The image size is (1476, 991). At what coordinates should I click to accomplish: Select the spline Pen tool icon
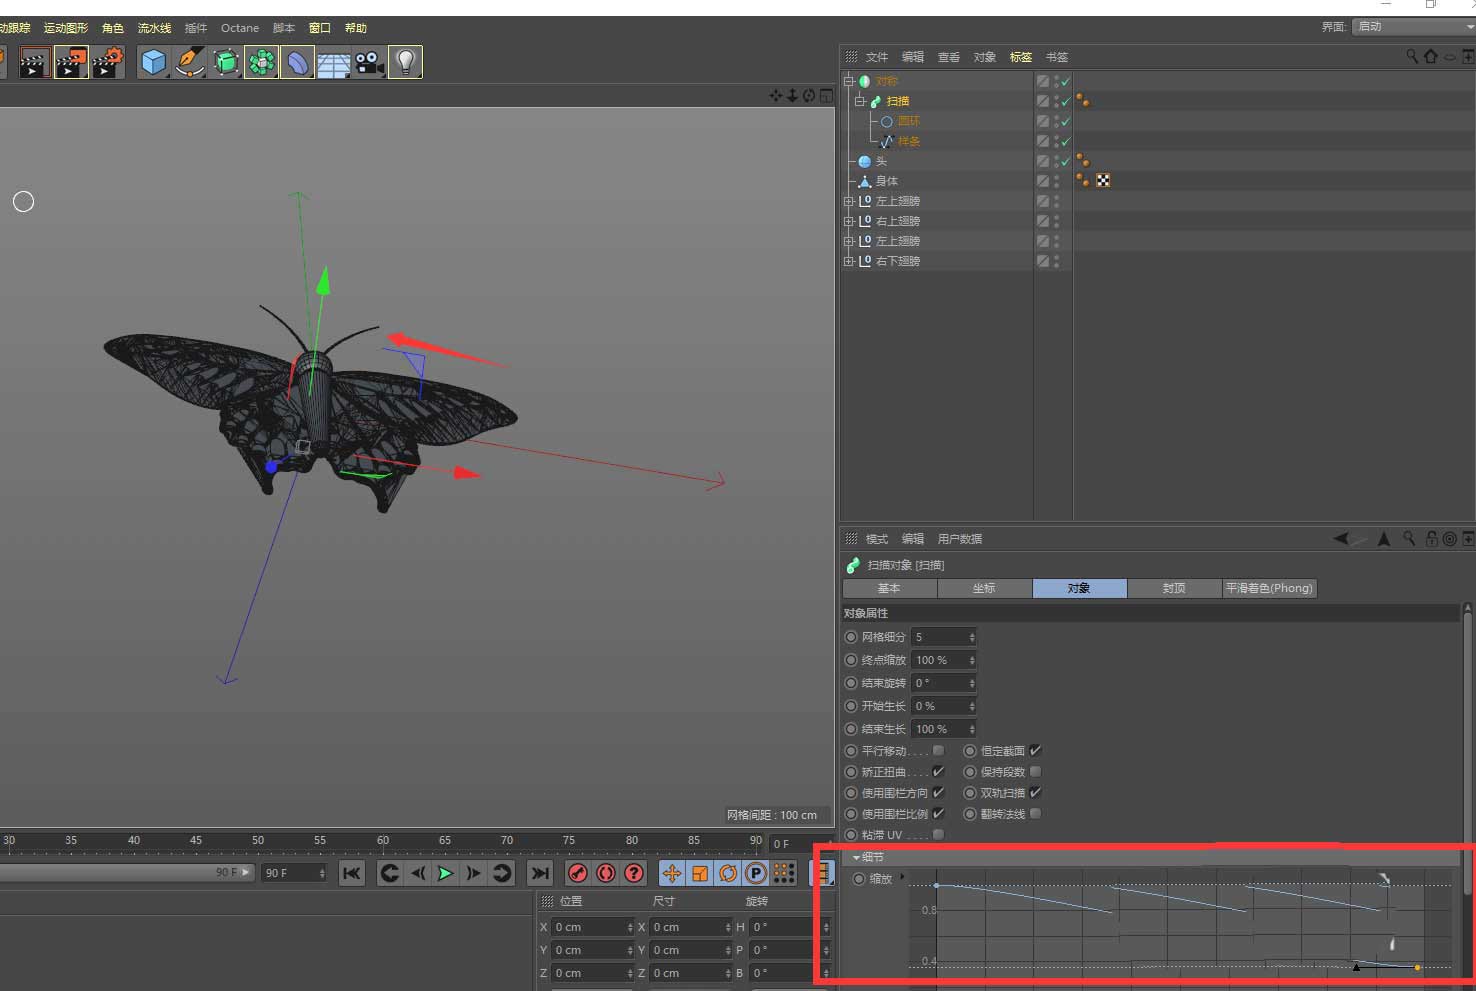pos(189,62)
